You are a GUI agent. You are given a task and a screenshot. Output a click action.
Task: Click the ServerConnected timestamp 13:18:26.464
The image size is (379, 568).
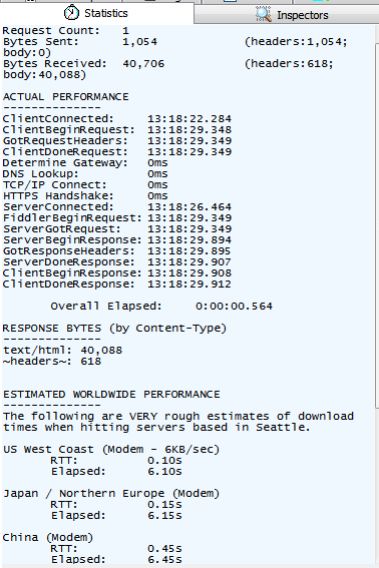[x=189, y=207]
